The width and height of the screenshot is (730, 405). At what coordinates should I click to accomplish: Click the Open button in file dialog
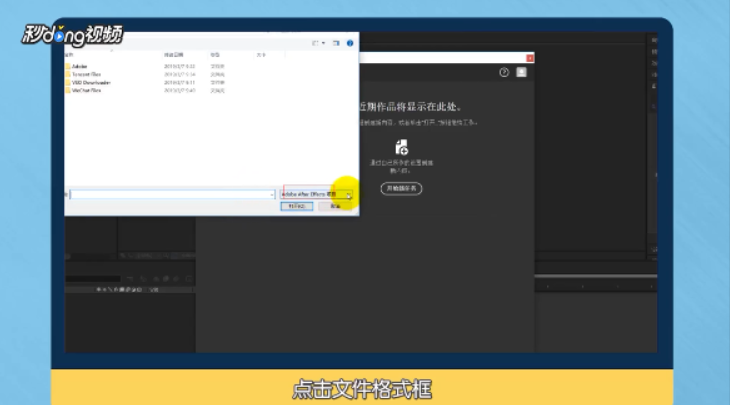(x=297, y=206)
